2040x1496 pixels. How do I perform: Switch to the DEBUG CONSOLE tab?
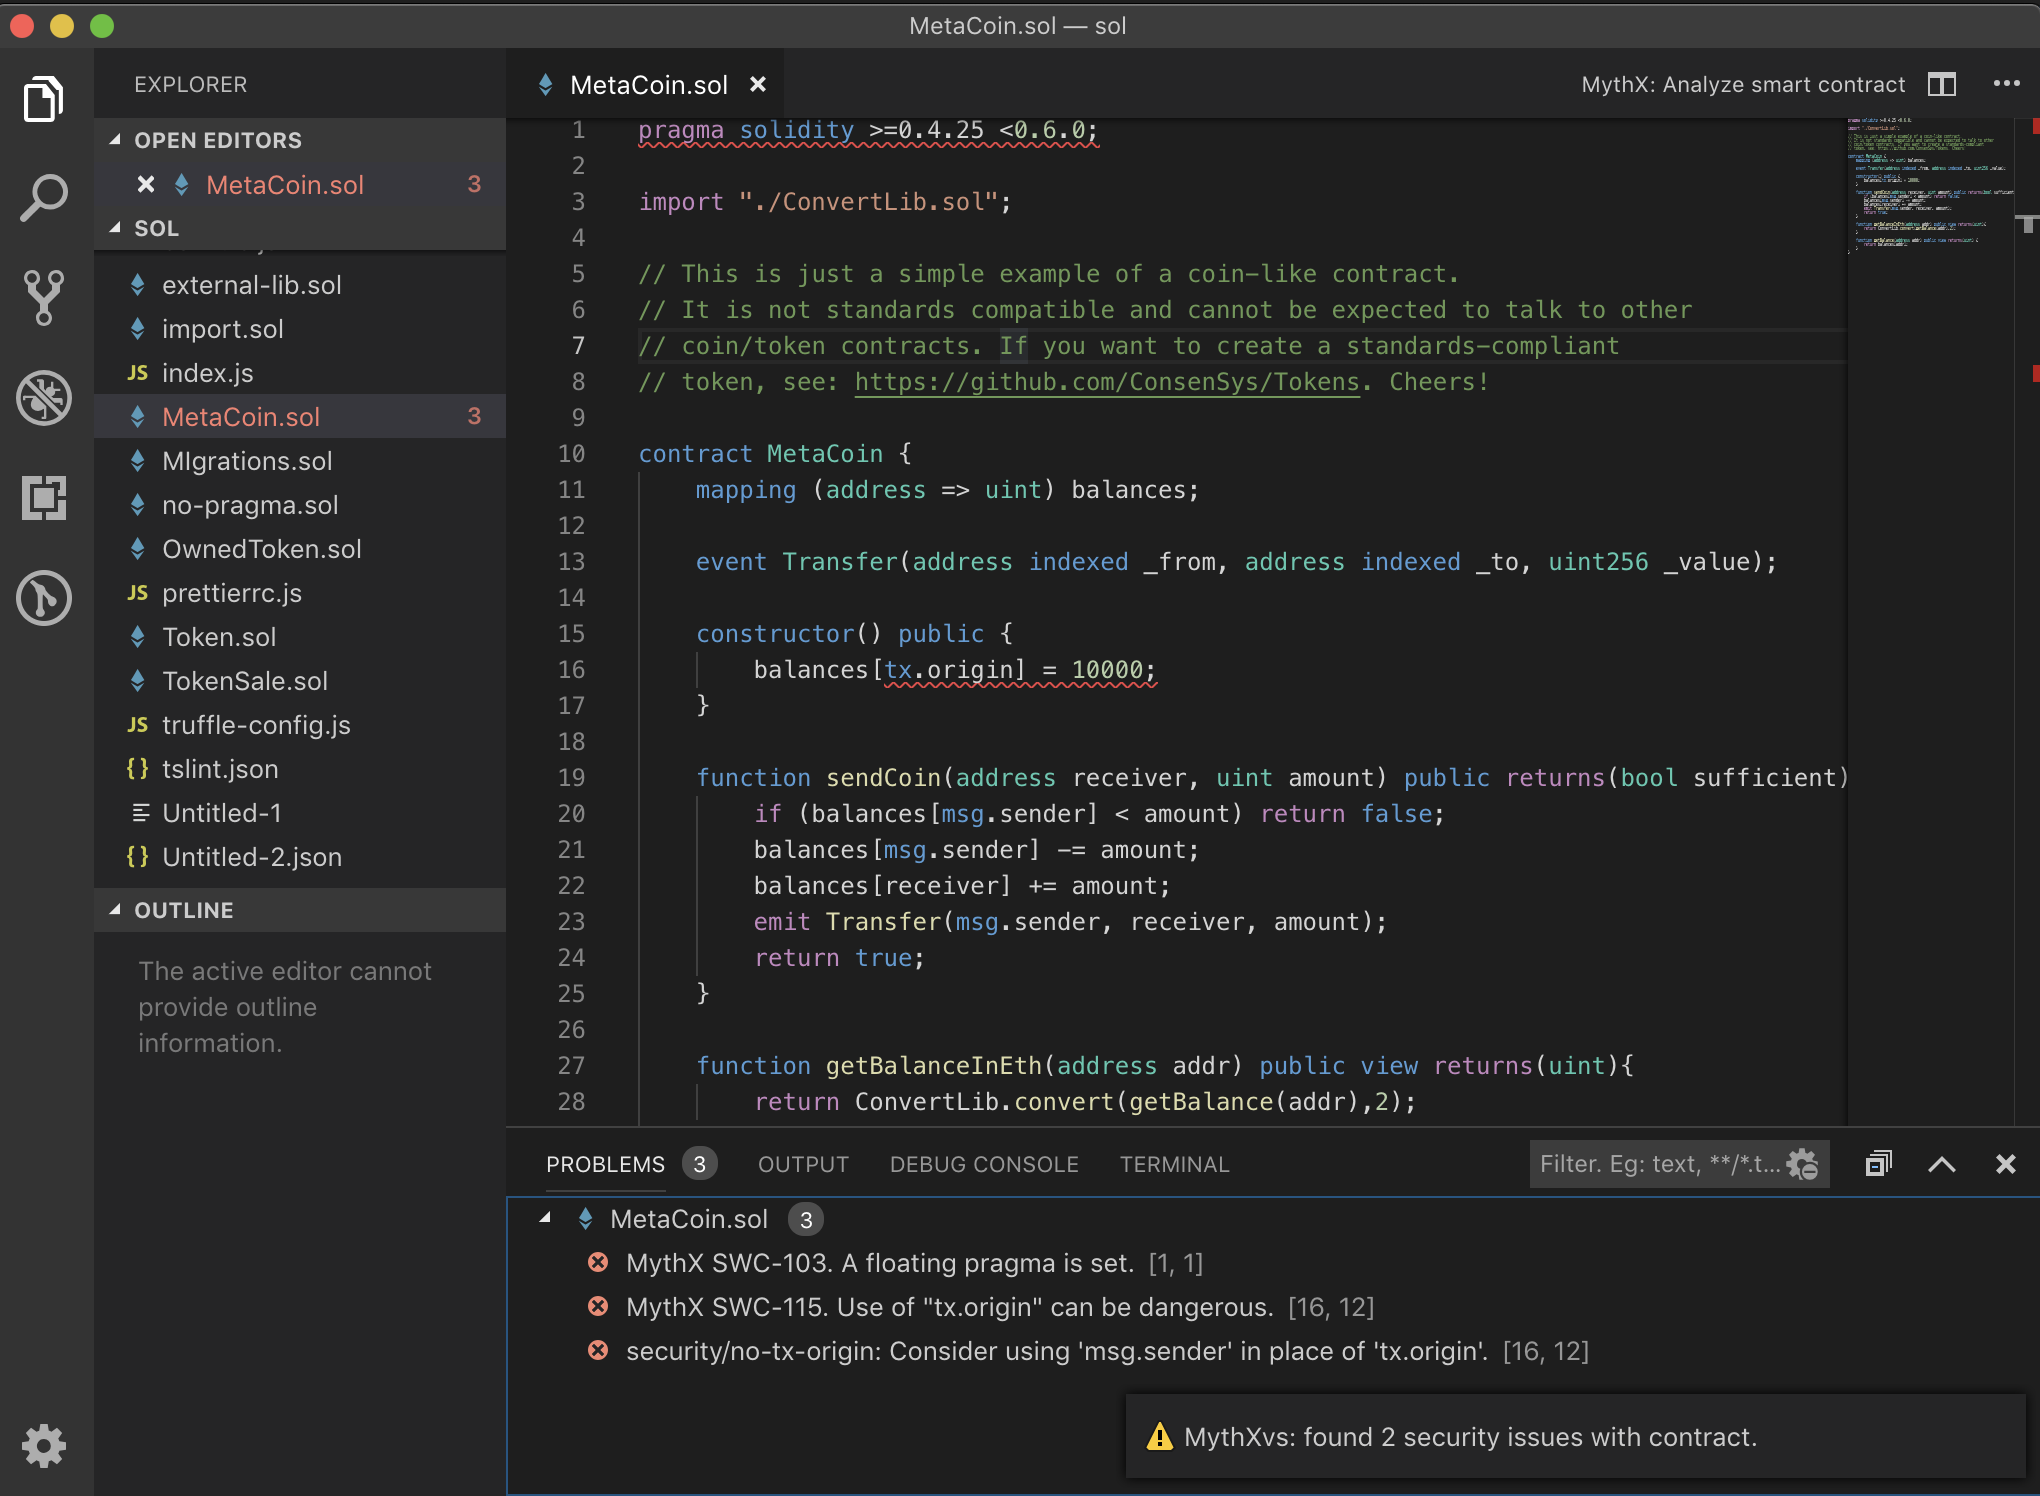pyautogui.click(x=984, y=1164)
